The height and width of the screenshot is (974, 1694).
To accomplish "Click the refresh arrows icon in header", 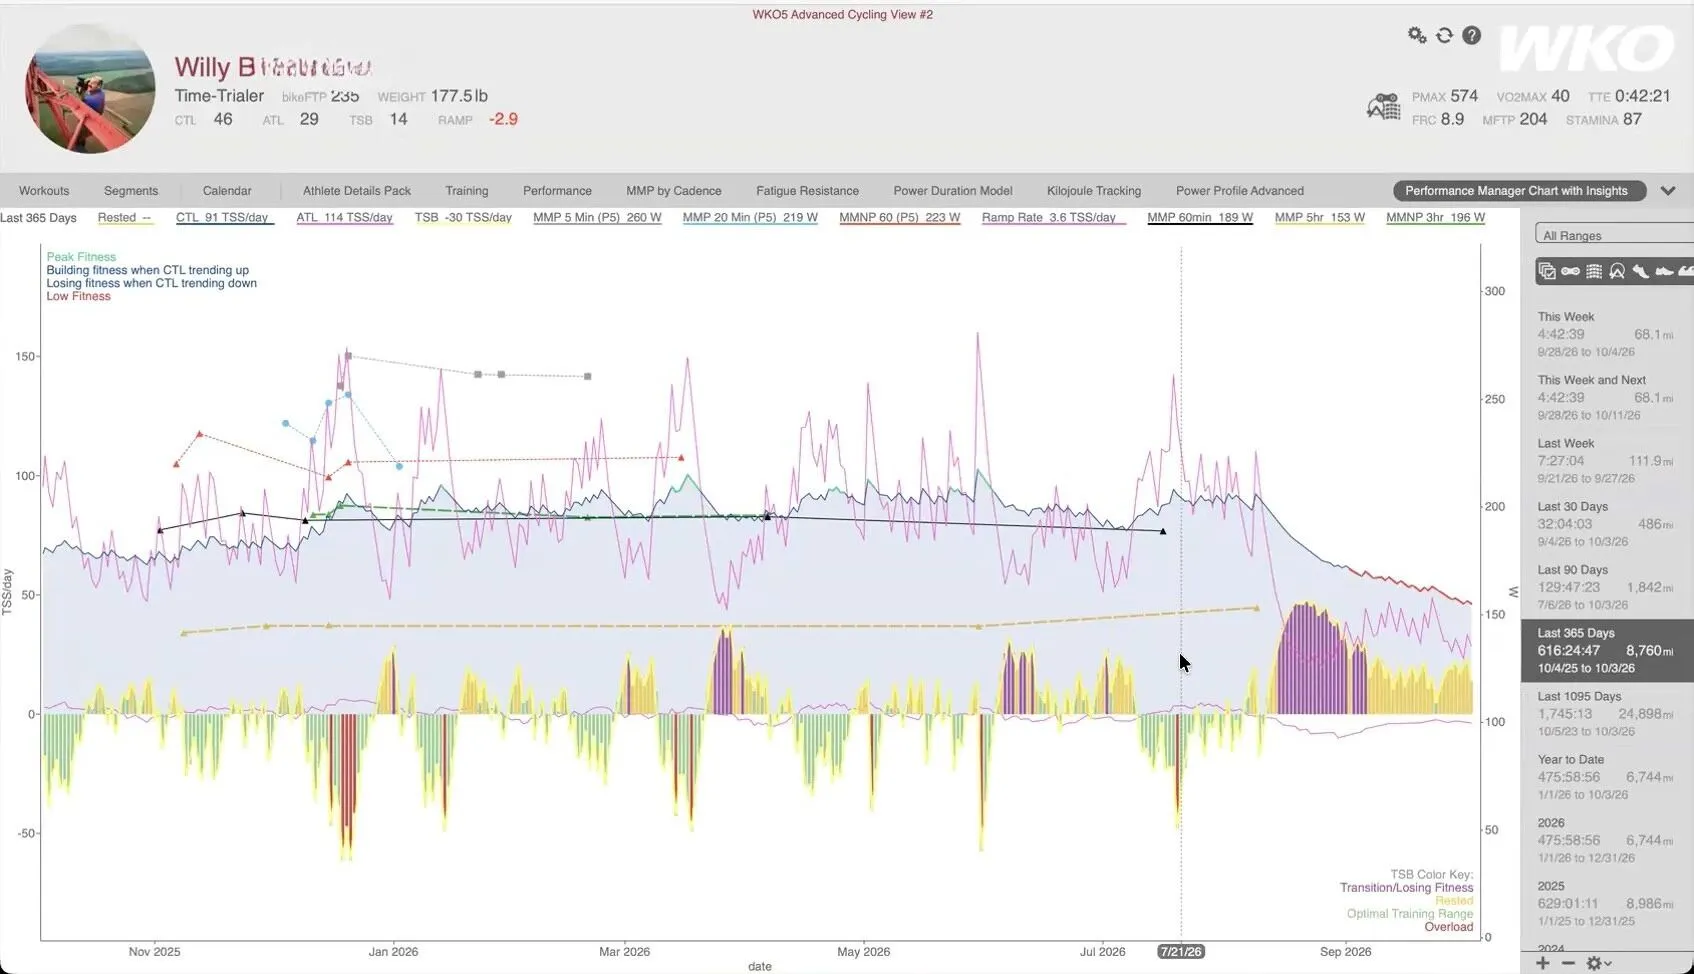I will point(1444,35).
